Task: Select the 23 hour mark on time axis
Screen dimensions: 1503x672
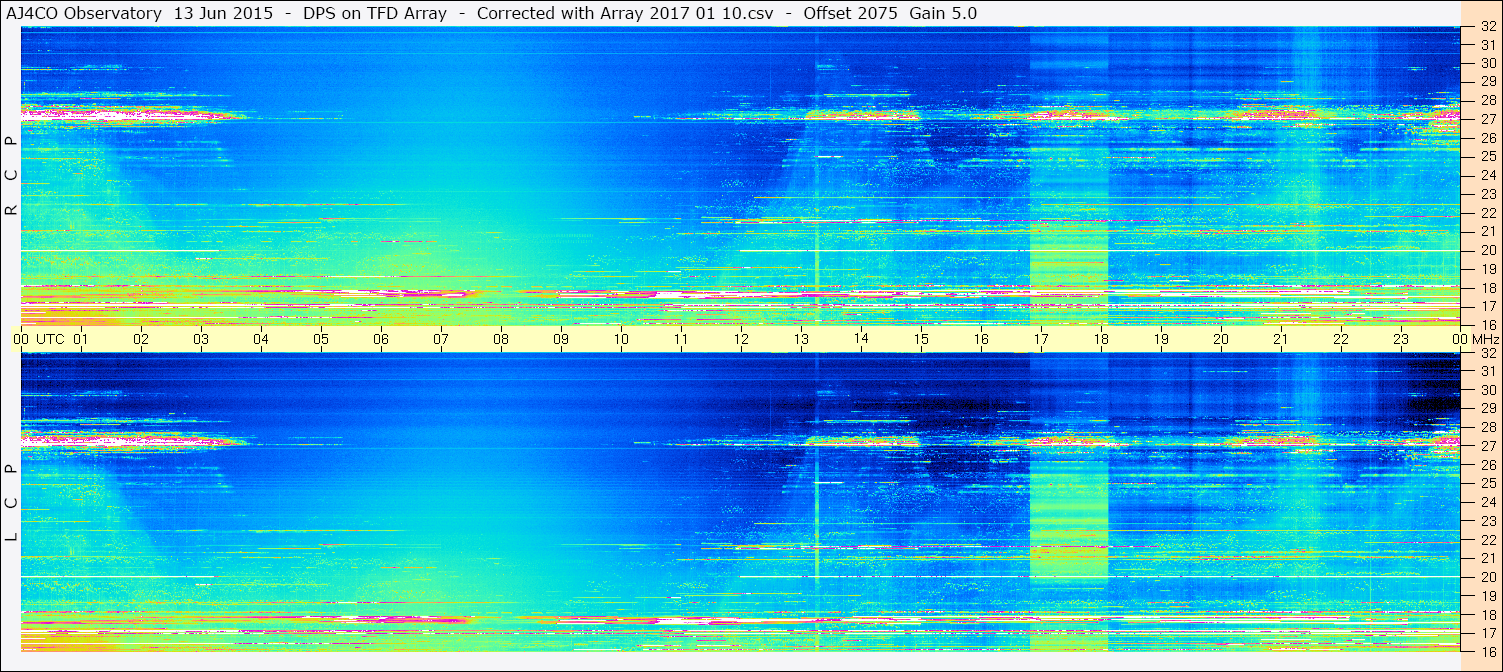Action: (1401, 339)
